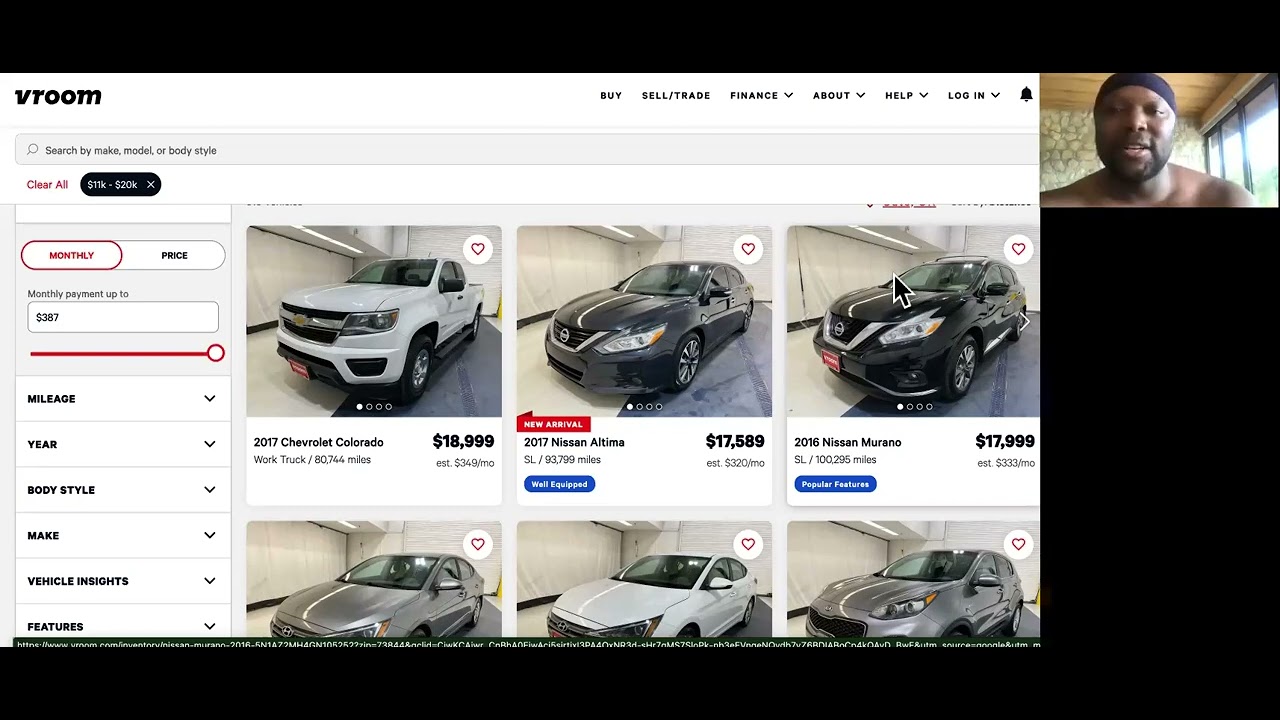Image resolution: width=1280 pixels, height=720 pixels.
Task: Click the search magnifier icon
Action: [33, 150]
